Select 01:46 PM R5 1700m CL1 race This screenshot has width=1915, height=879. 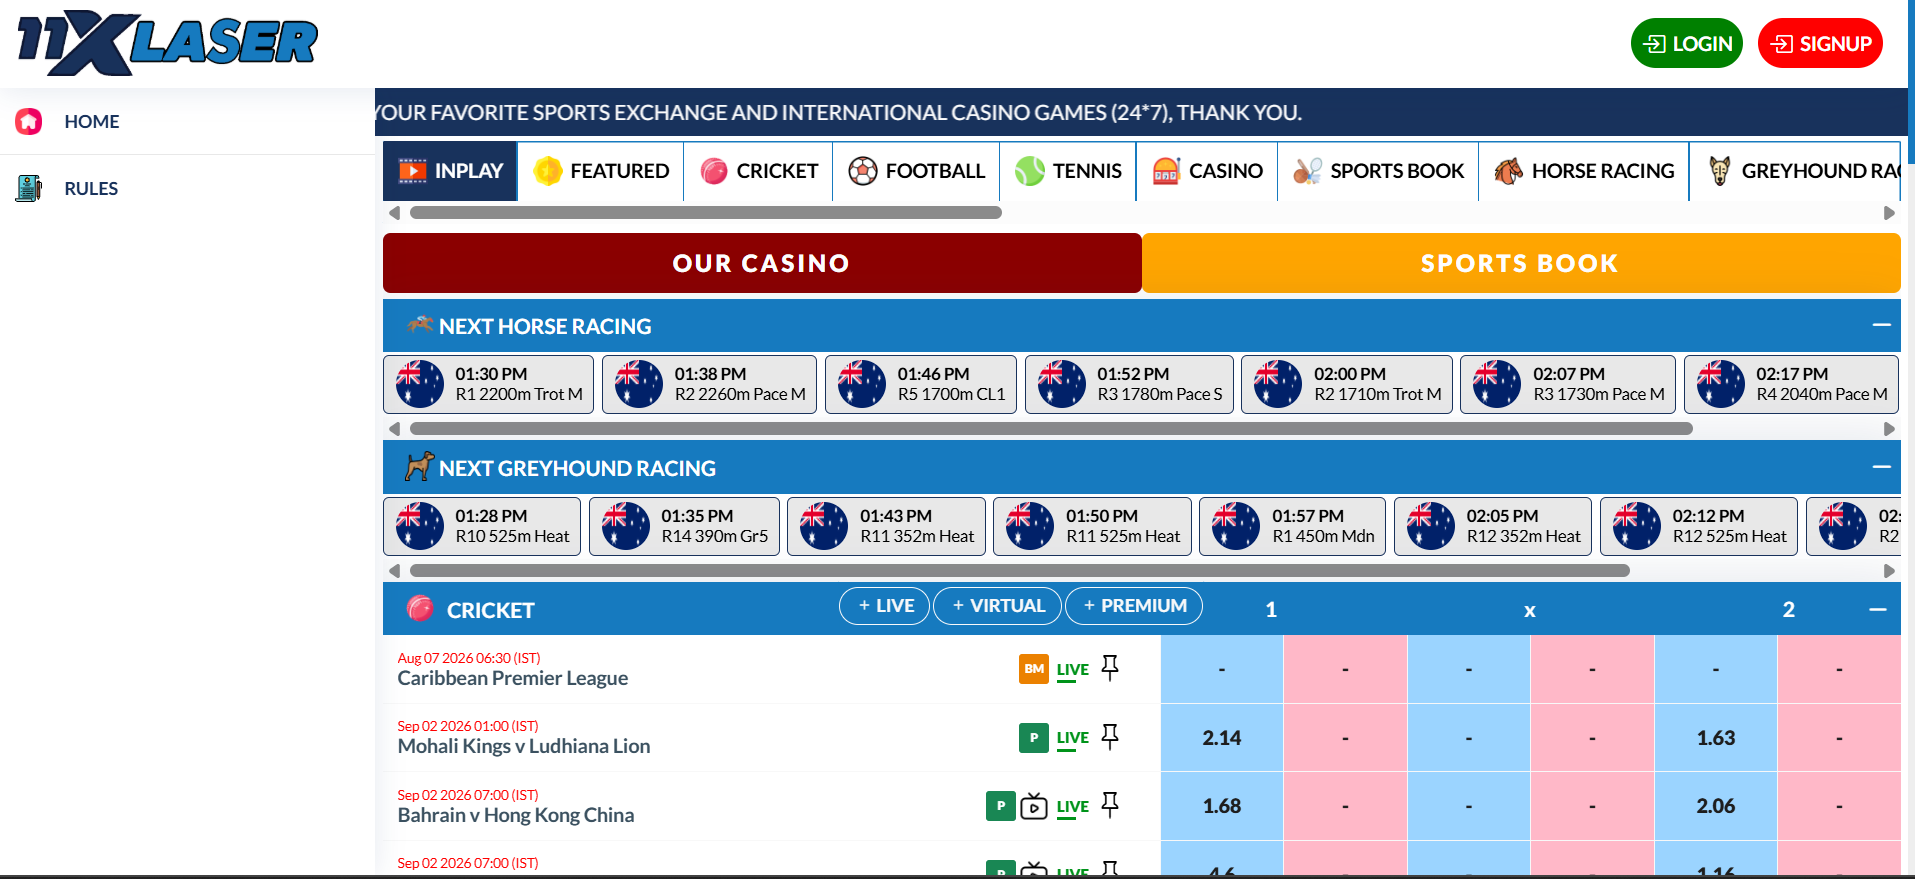[x=921, y=384]
